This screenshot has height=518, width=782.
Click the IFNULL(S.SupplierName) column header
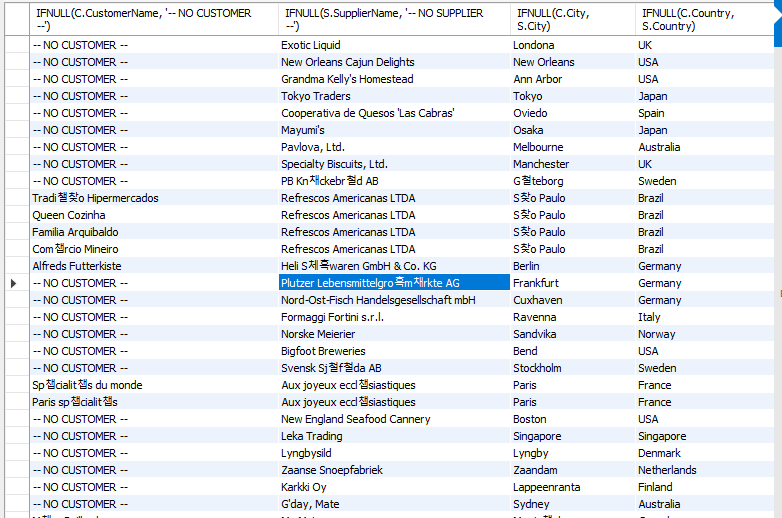[x=394, y=19]
